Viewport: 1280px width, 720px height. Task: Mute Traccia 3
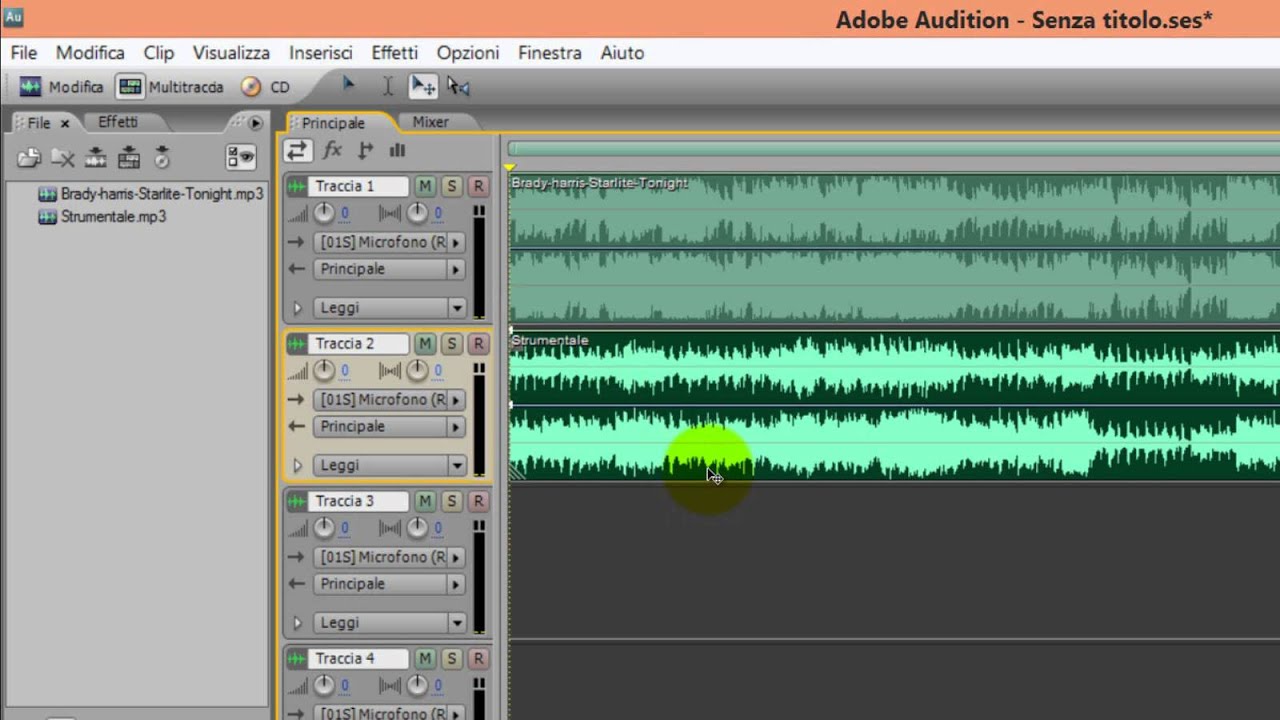click(425, 501)
